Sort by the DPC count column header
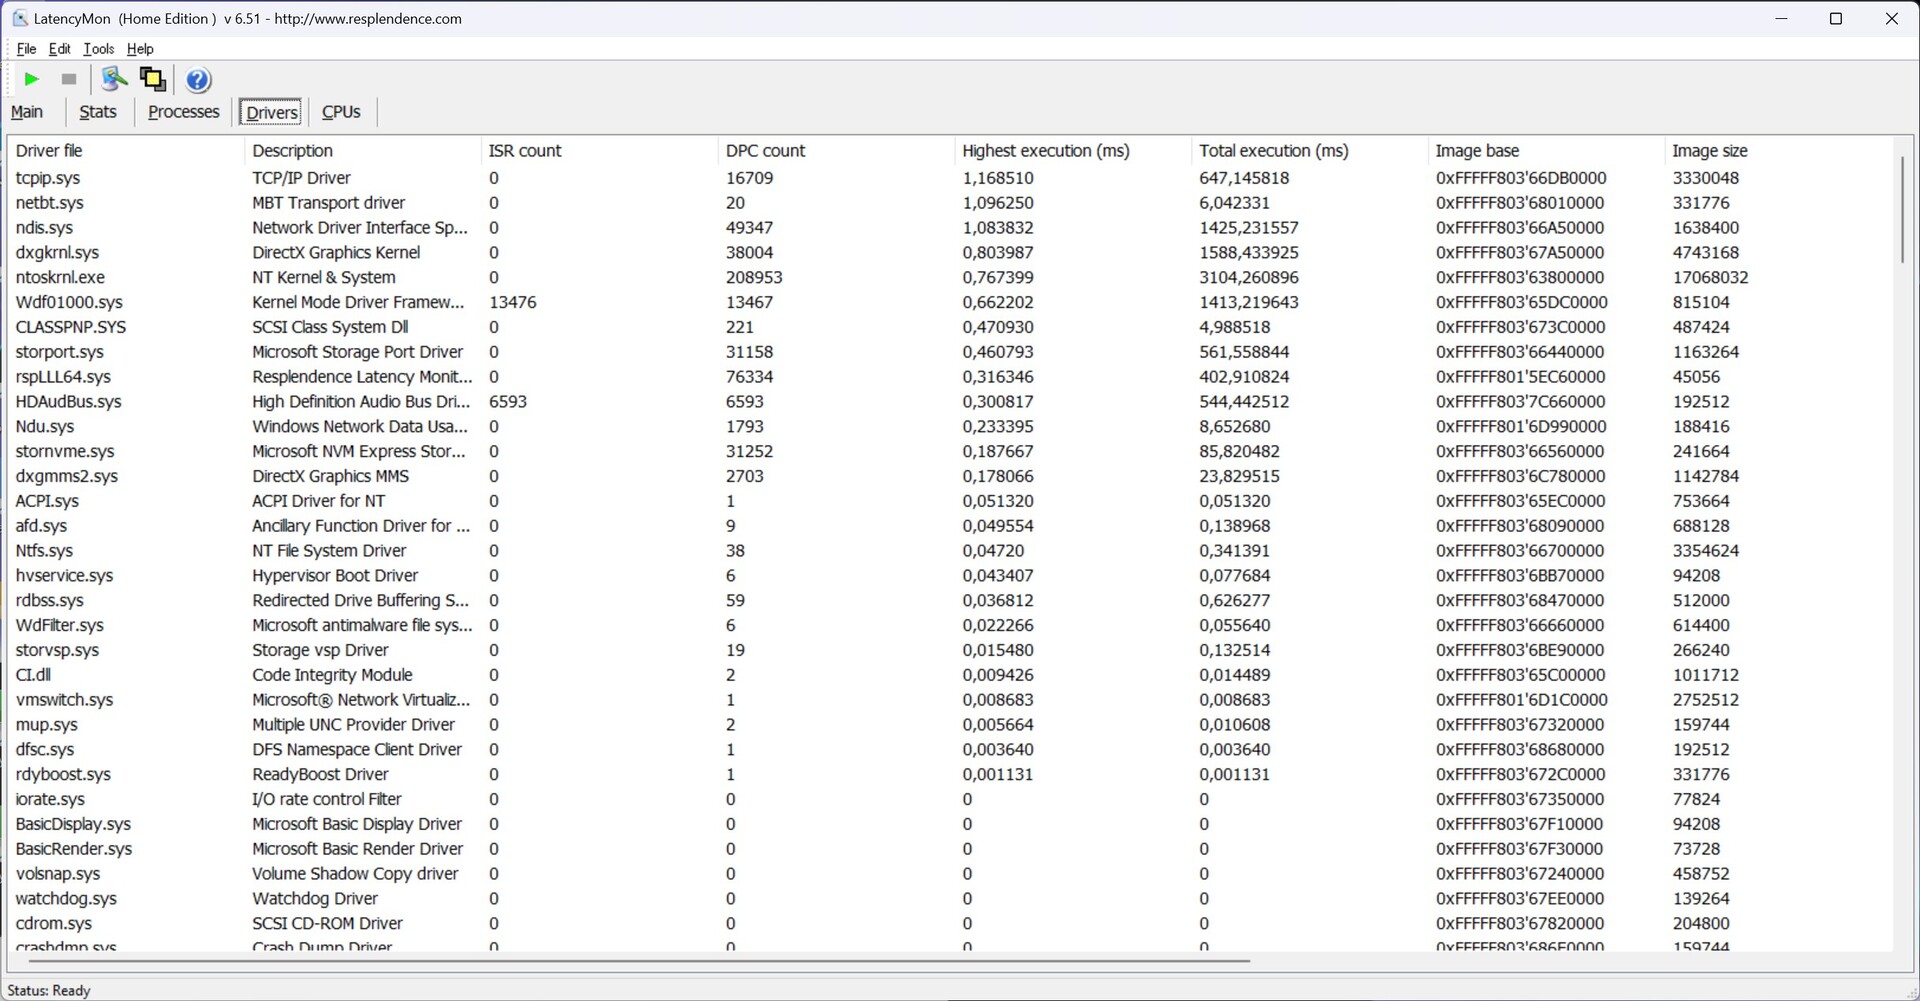 [x=765, y=151]
